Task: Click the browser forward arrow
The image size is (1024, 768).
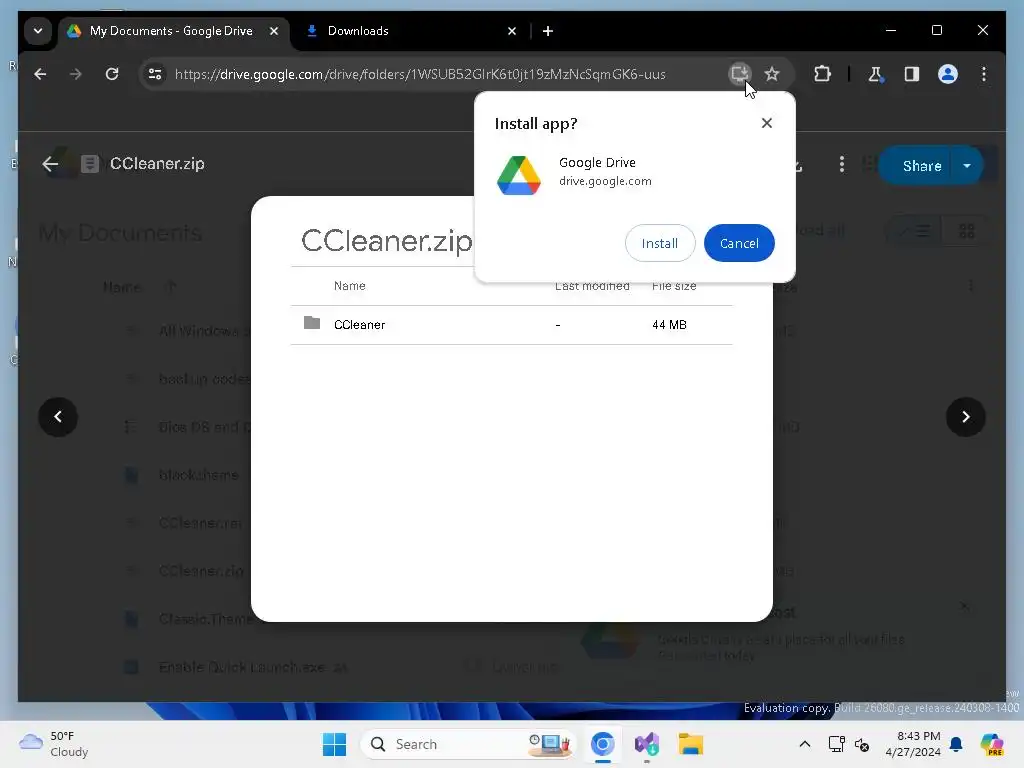Action: (x=76, y=74)
